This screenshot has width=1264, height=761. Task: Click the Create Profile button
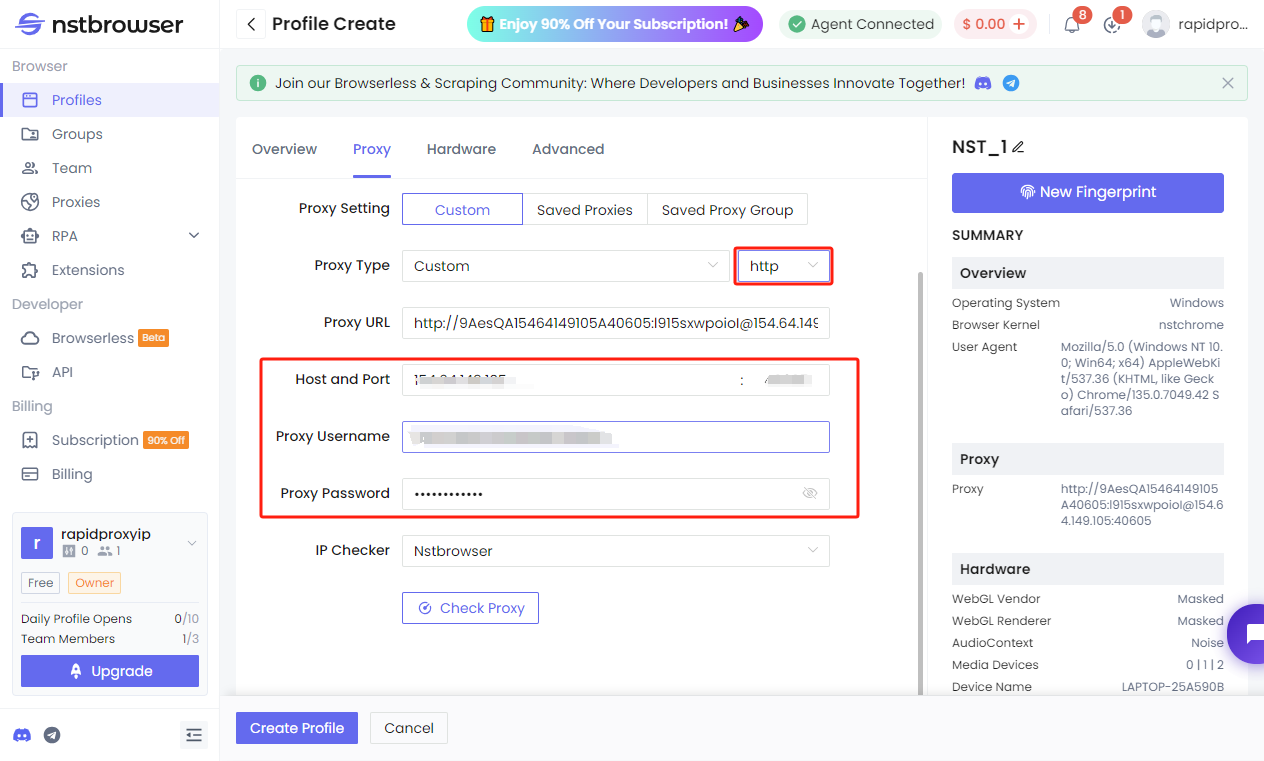(297, 728)
